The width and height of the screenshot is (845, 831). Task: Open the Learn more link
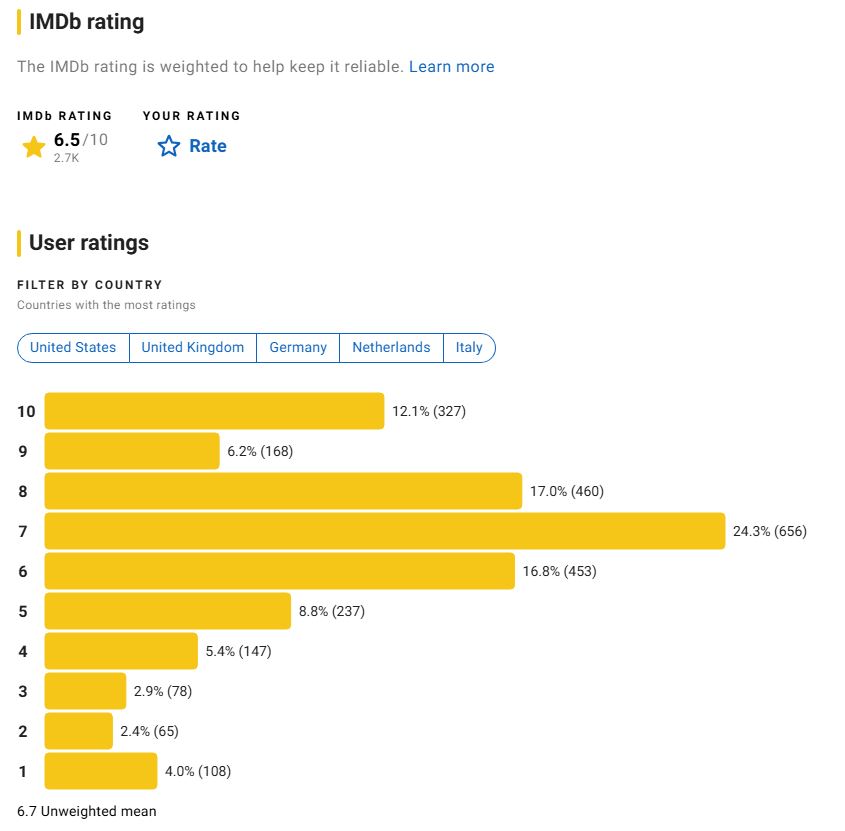451,66
